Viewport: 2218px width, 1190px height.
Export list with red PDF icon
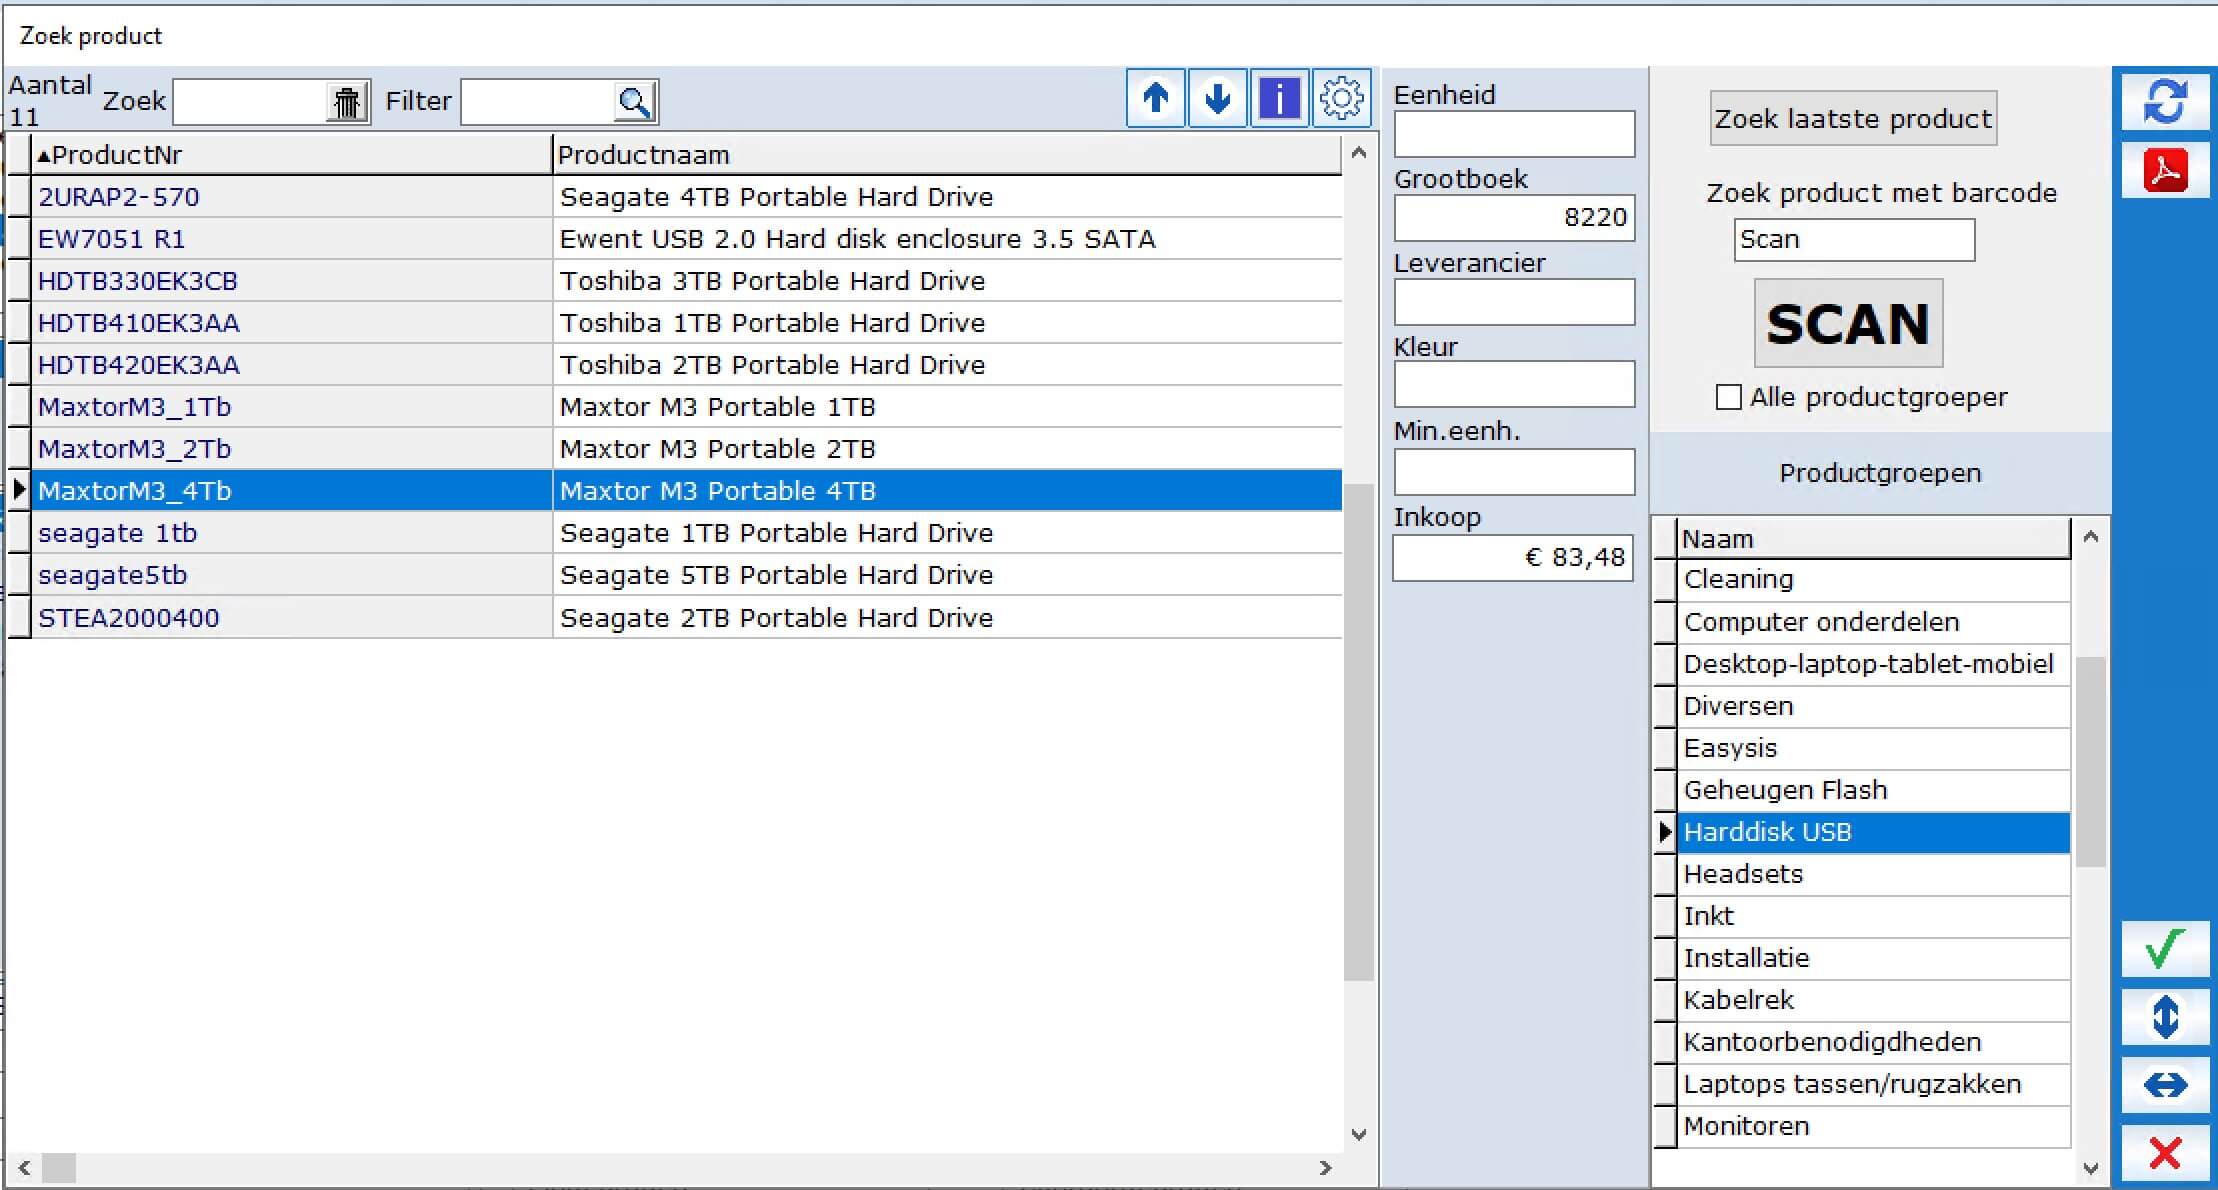pyautogui.click(x=2165, y=170)
